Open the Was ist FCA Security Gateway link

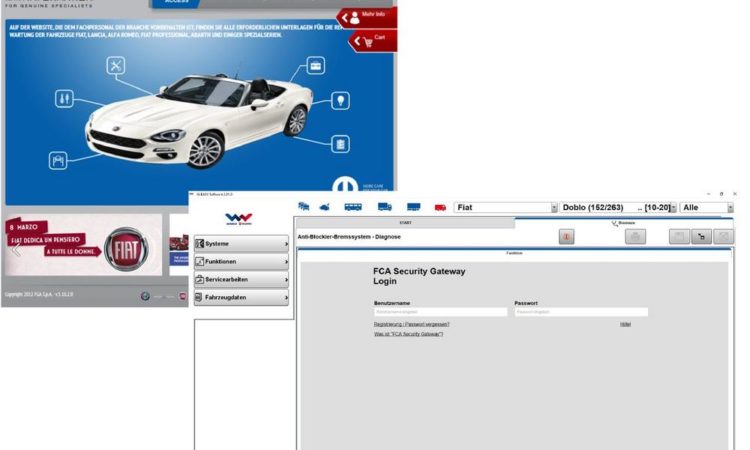click(x=408, y=334)
